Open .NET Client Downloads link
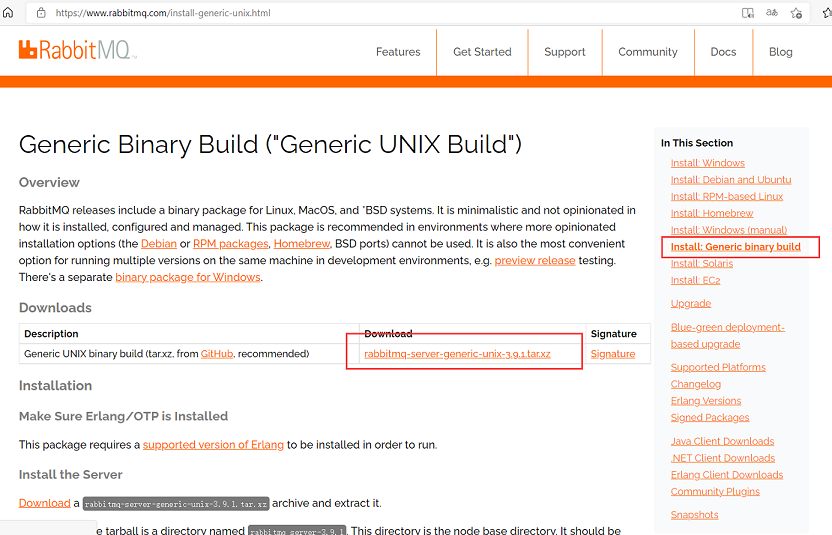The image size is (832, 535). coord(722,458)
